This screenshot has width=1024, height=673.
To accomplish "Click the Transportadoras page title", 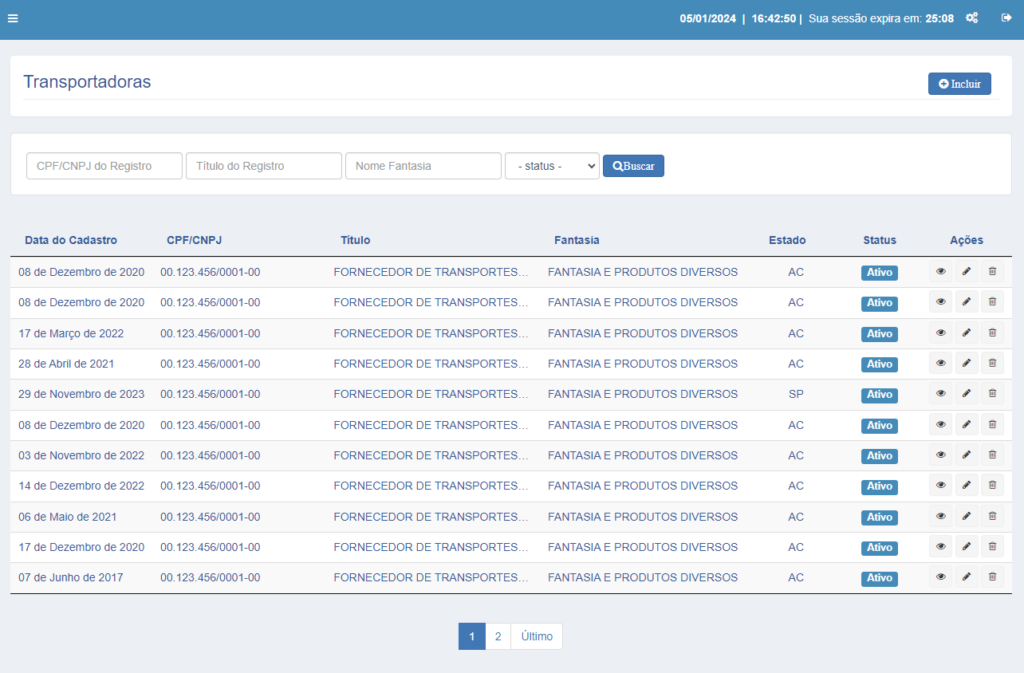I will click(x=87, y=82).
